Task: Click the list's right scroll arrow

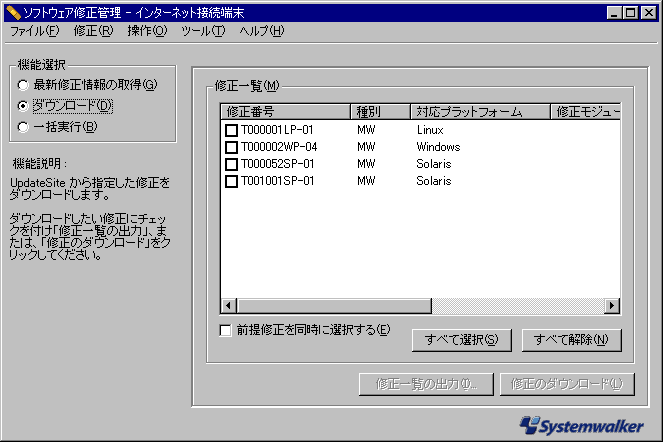Action: 612,305
